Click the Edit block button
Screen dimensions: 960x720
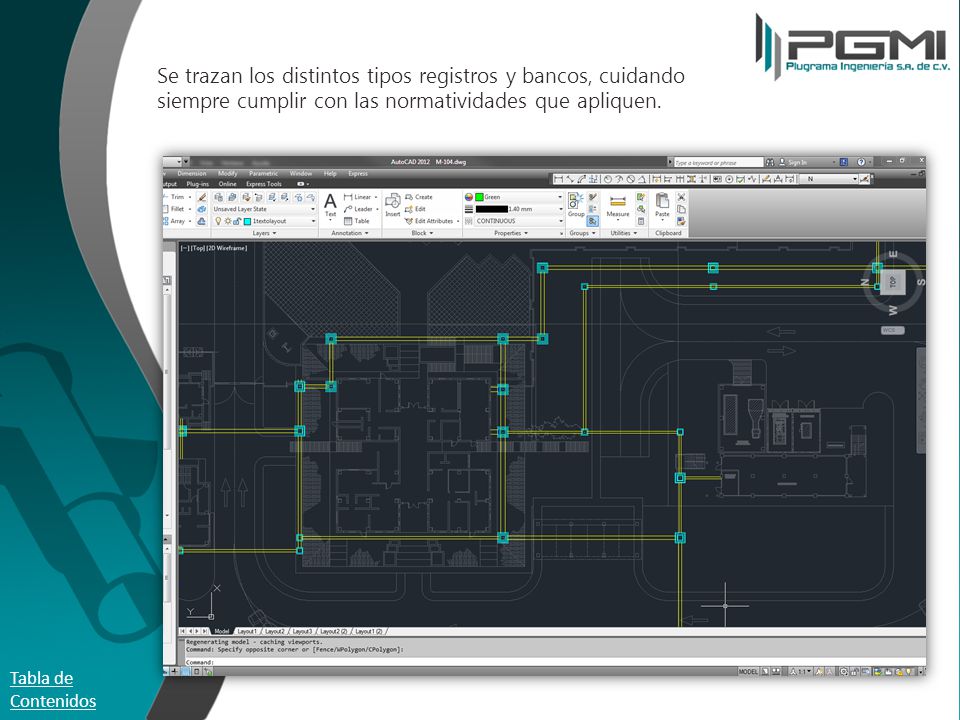point(415,209)
